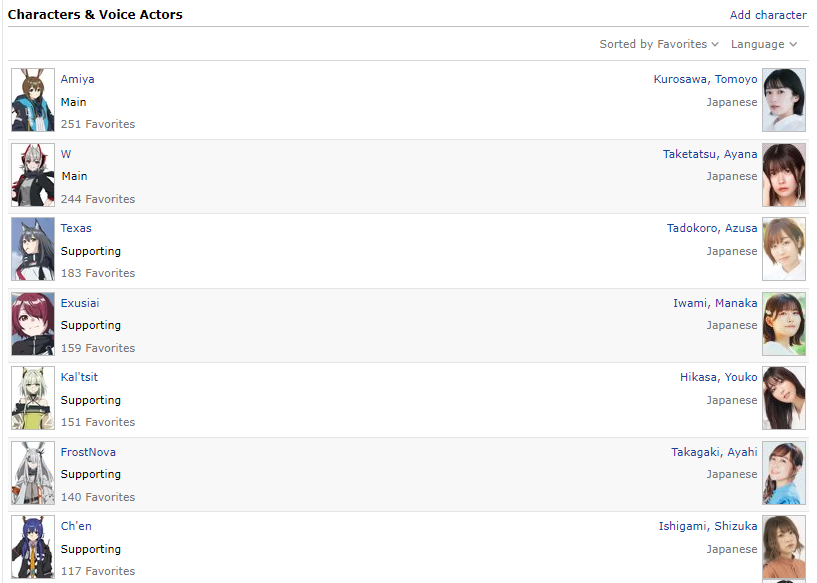The width and height of the screenshot is (817, 583).
Task: Click Japanese label under Hikasa, Youko
Action: 732,400
